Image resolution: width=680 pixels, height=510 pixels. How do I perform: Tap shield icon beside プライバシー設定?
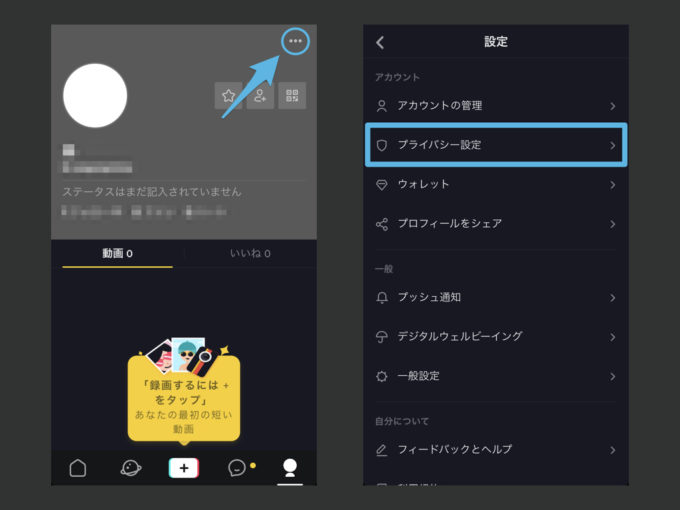point(382,145)
